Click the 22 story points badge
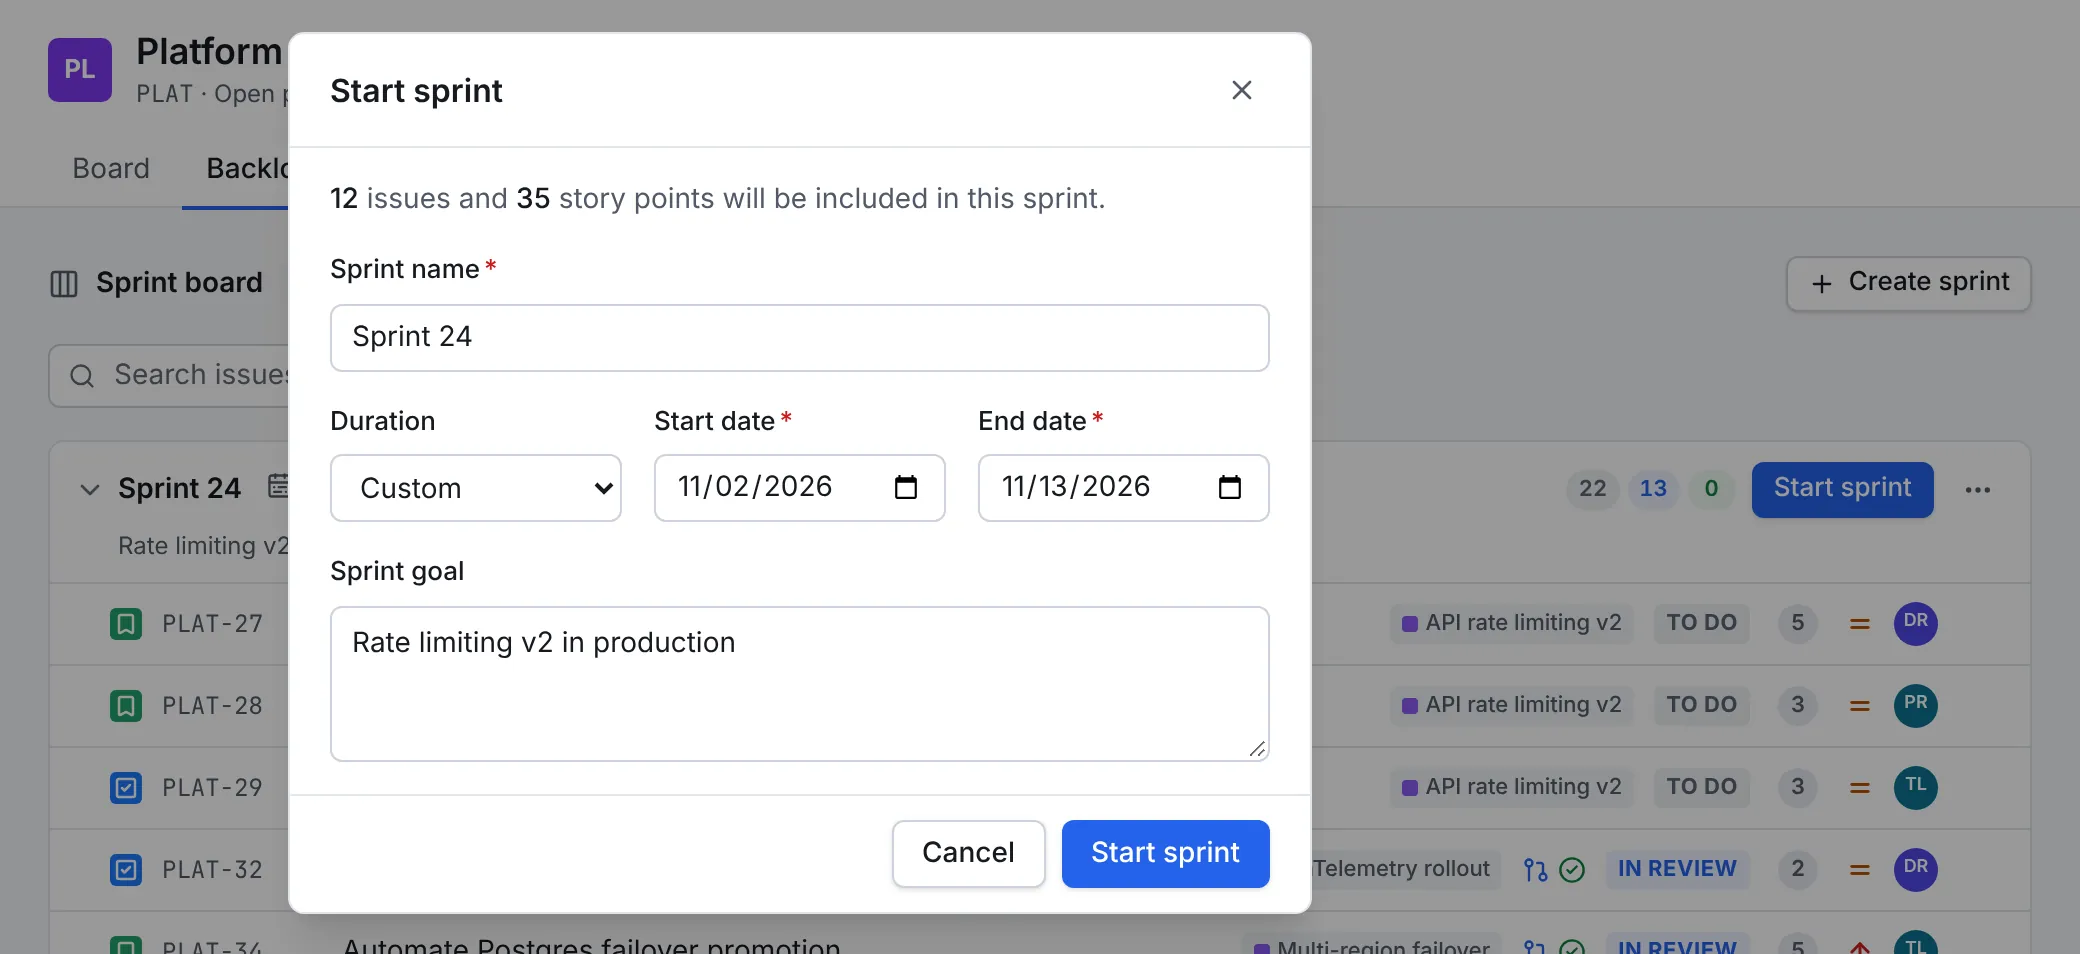The height and width of the screenshot is (954, 2080). tap(1593, 489)
